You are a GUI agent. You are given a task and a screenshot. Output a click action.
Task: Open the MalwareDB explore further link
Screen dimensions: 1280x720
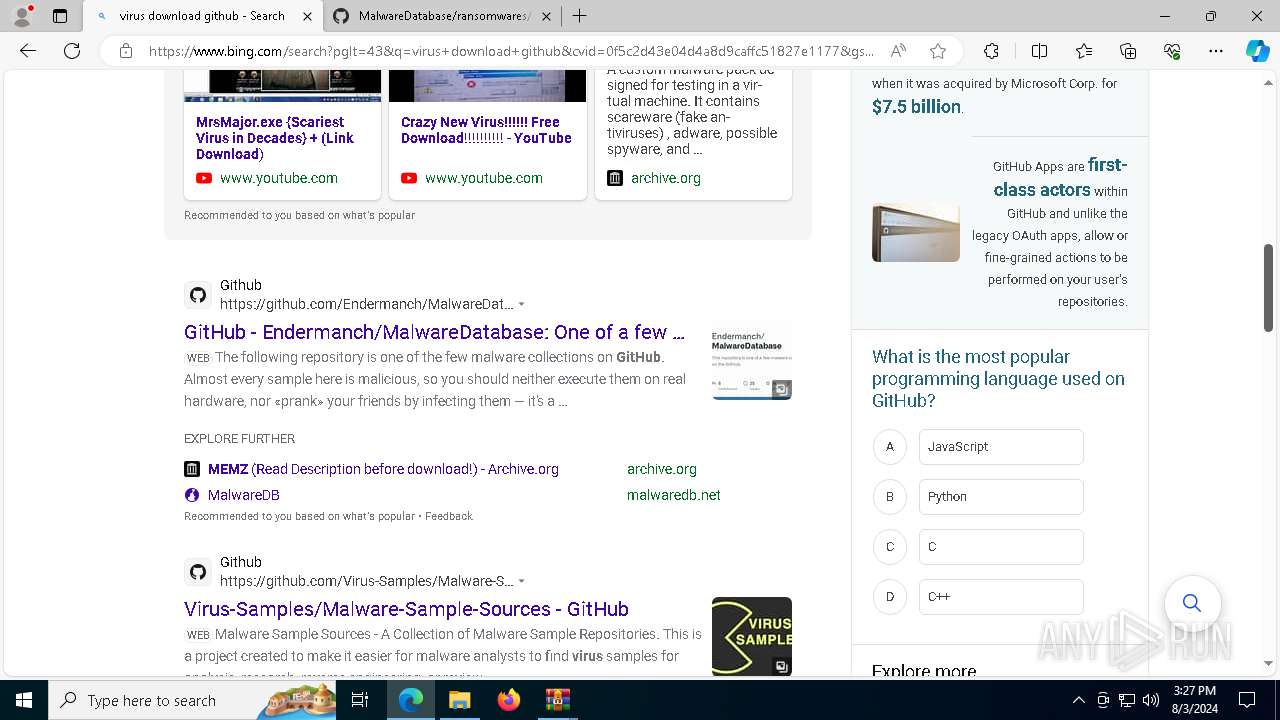(244, 495)
